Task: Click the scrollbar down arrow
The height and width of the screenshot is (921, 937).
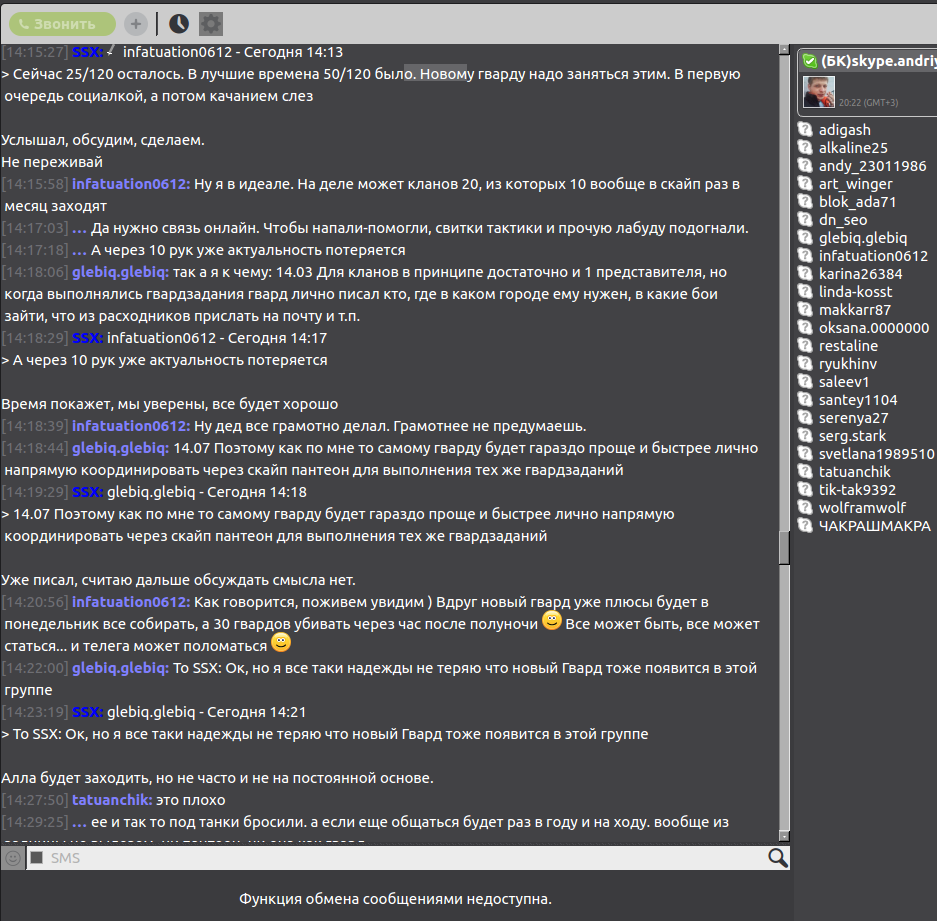Action: pos(785,836)
